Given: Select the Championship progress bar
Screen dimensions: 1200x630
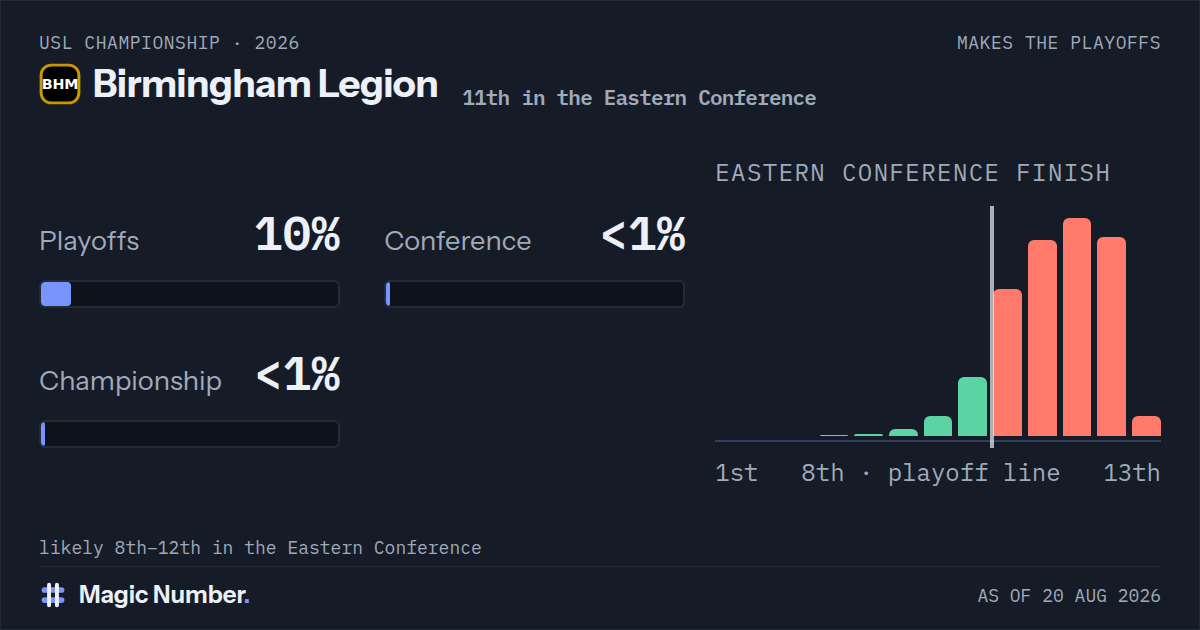Looking at the screenshot, I should pos(189,434).
